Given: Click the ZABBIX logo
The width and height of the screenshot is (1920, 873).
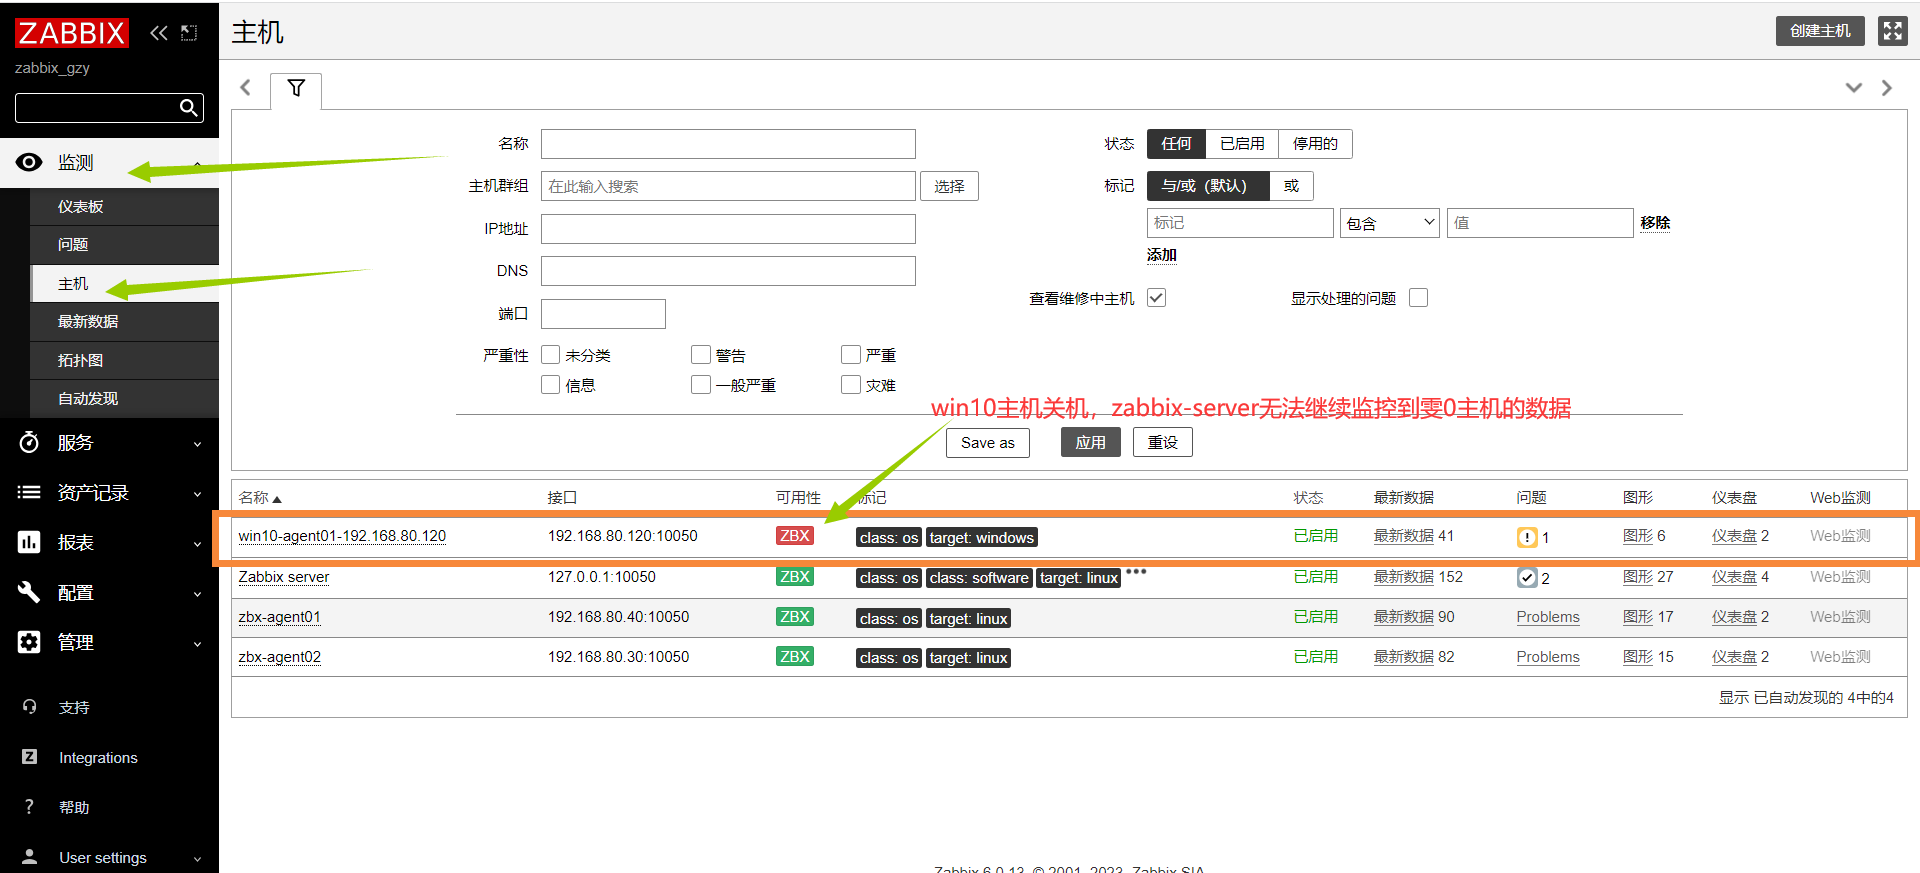Looking at the screenshot, I should [72, 33].
